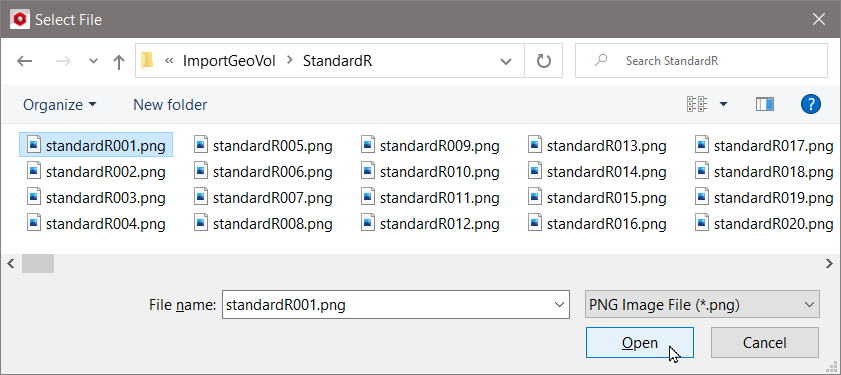The image size is (841, 375).
Task: Select the standardR008.png file icon
Action: [201, 223]
